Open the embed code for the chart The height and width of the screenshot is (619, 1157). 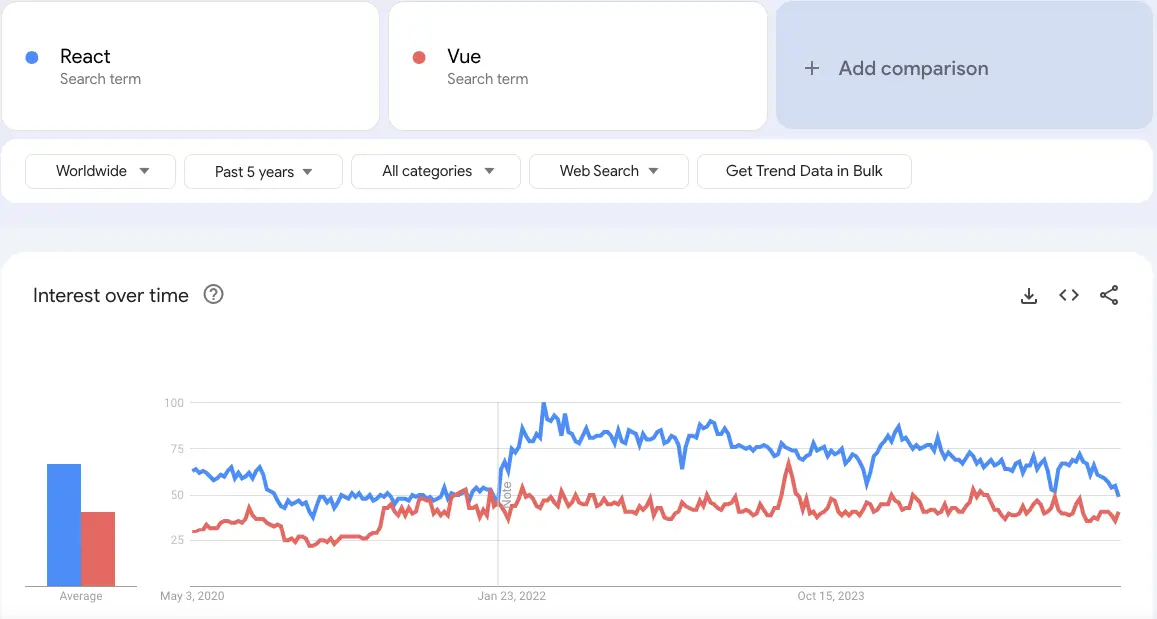pos(1069,295)
